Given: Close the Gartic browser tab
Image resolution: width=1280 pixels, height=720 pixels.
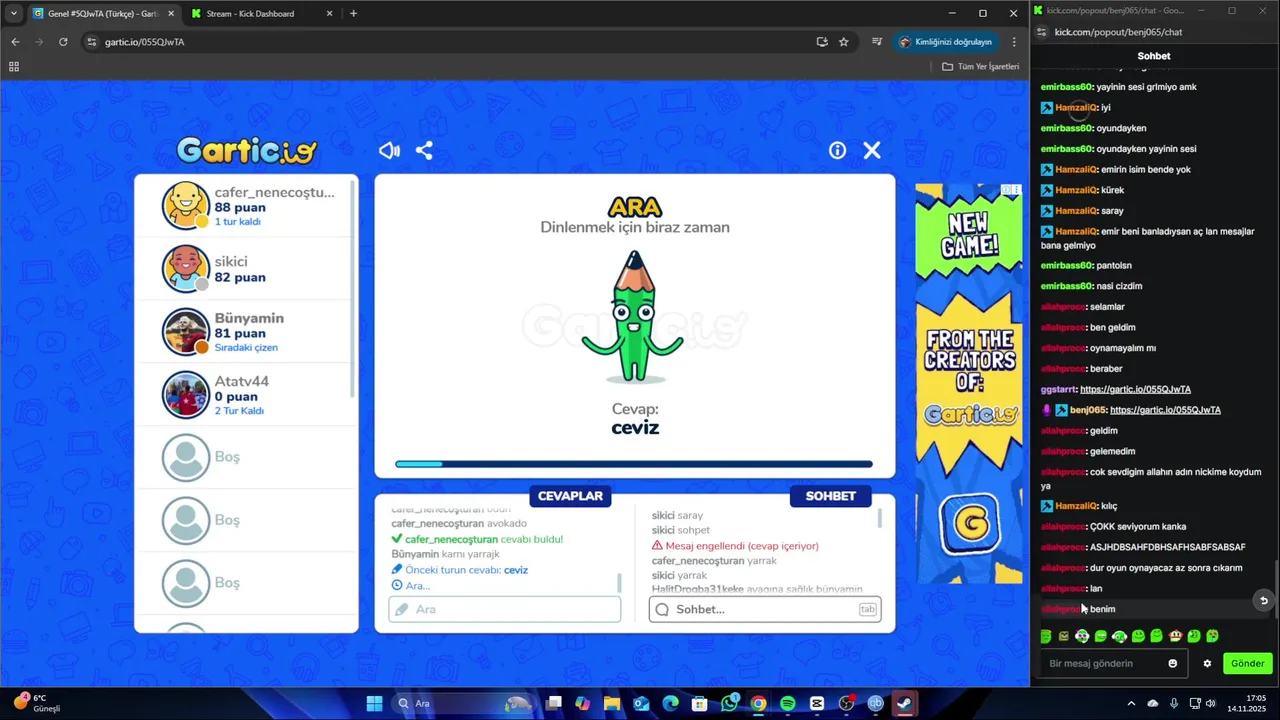Looking at the screenshot, I should [x=170, y=14].
